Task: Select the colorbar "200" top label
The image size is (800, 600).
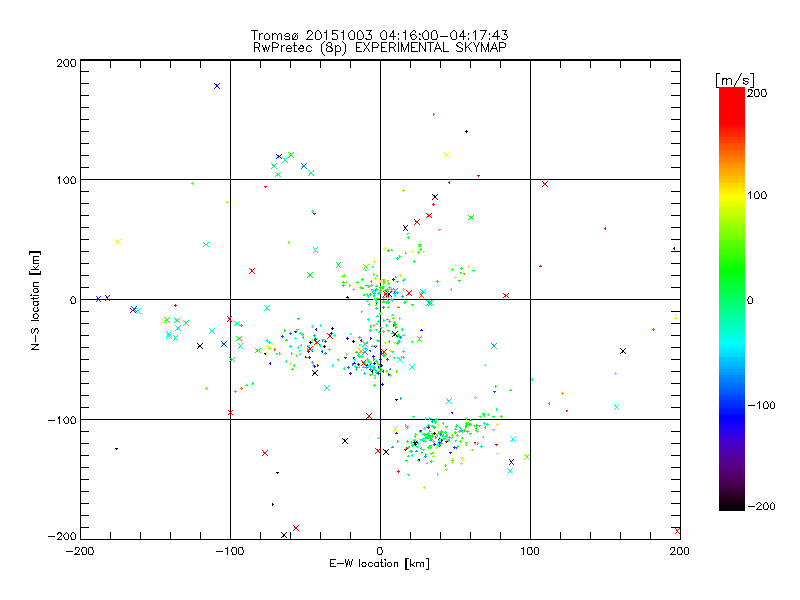Action: (x=757, y=93)
